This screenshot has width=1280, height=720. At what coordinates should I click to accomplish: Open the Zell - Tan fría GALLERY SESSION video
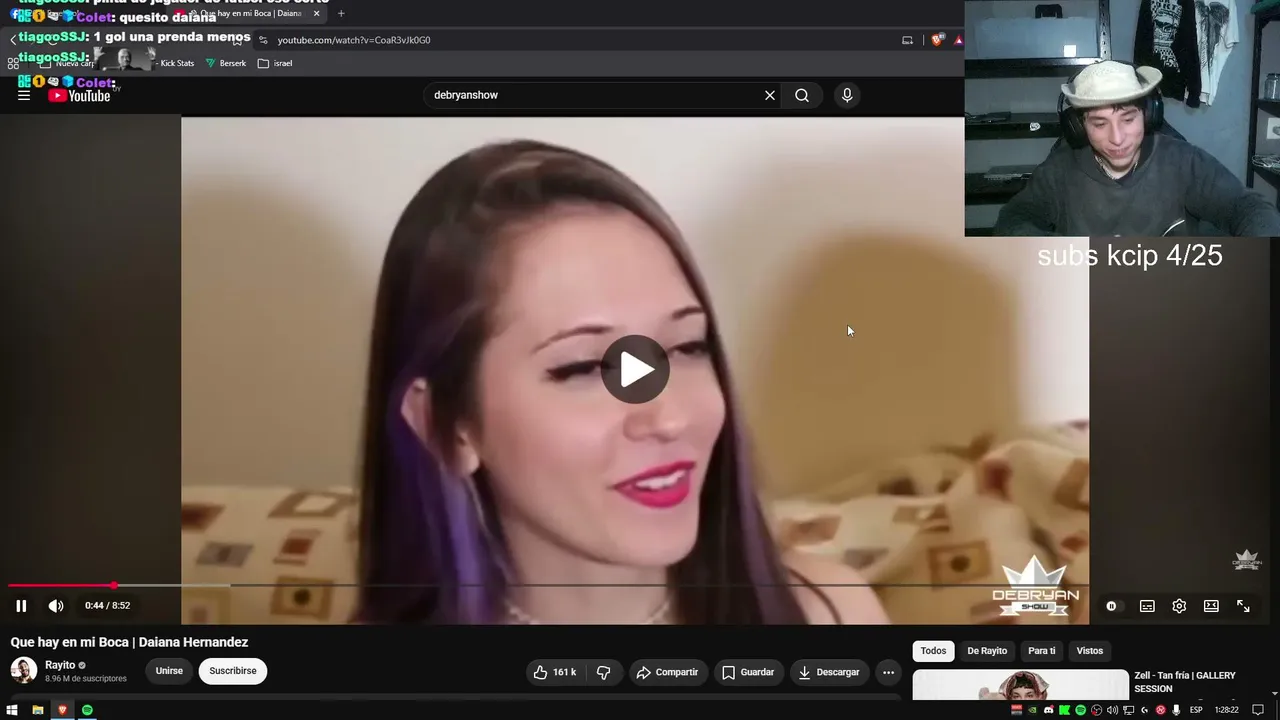coord(1185,682)
